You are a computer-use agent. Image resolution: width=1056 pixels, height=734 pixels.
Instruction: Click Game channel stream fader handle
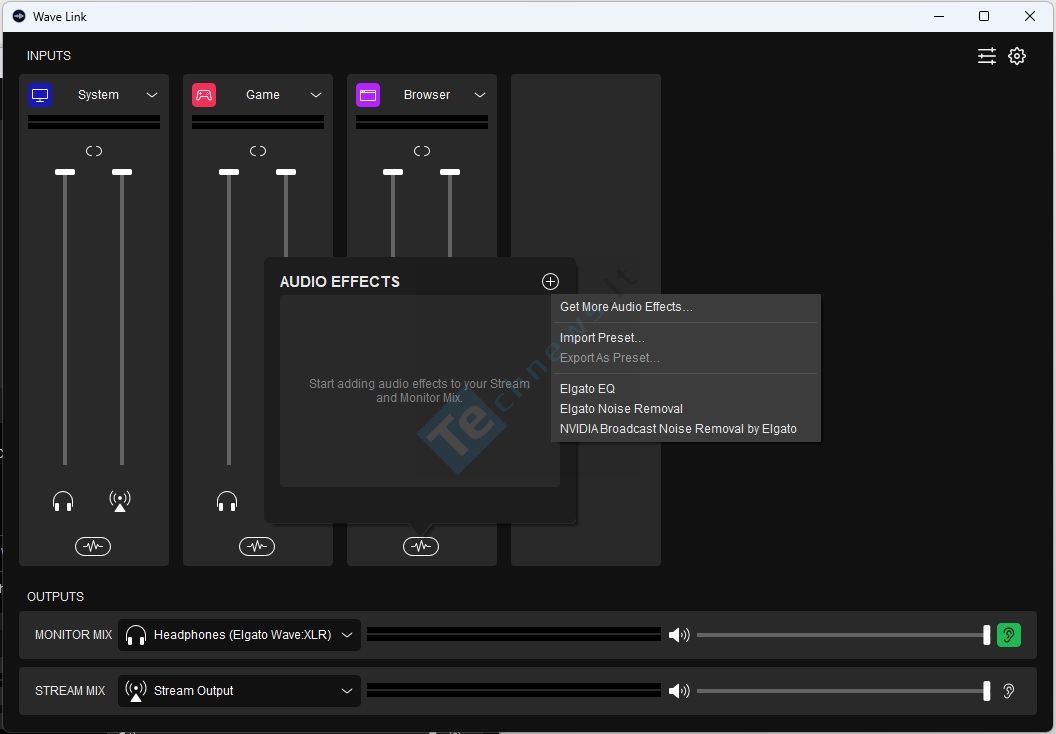coord(286,172)
